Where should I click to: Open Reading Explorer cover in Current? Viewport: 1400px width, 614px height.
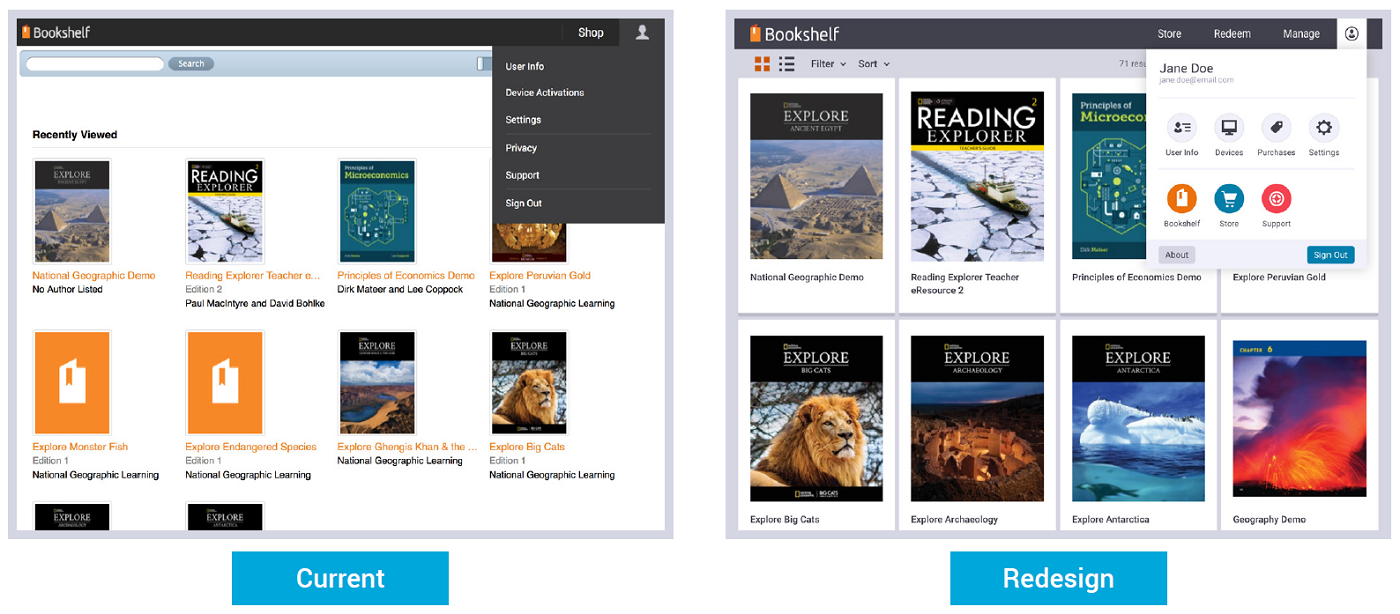[x=225, y=212]
